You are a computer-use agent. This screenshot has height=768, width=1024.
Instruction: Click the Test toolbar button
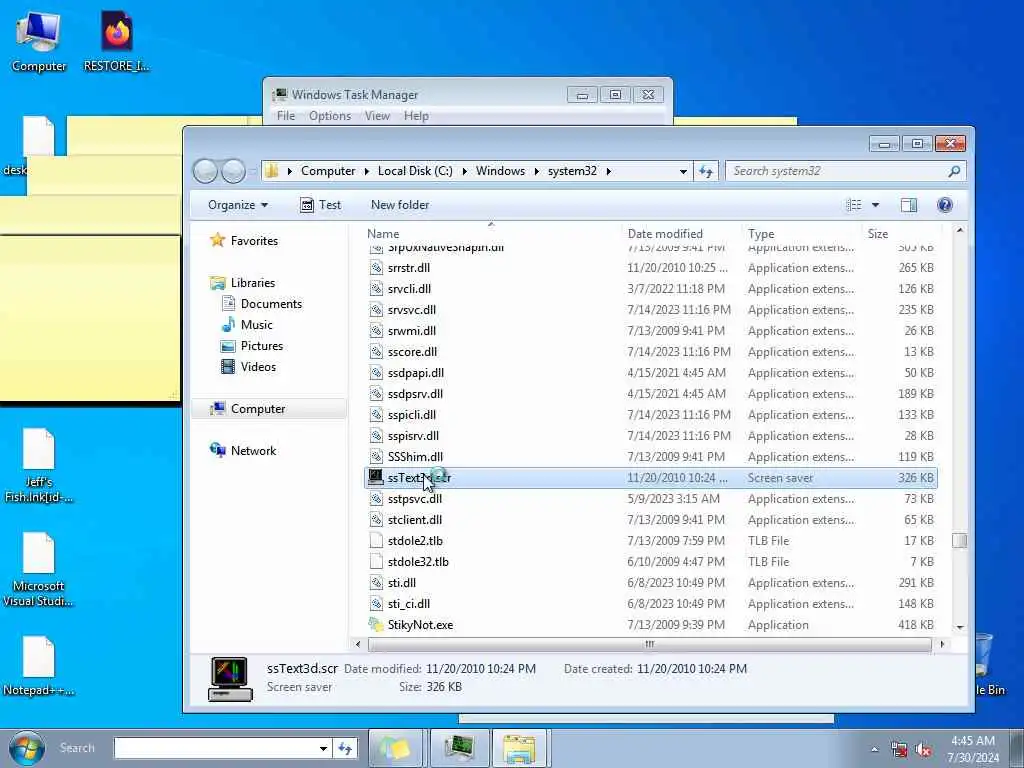tap(320, 205)
